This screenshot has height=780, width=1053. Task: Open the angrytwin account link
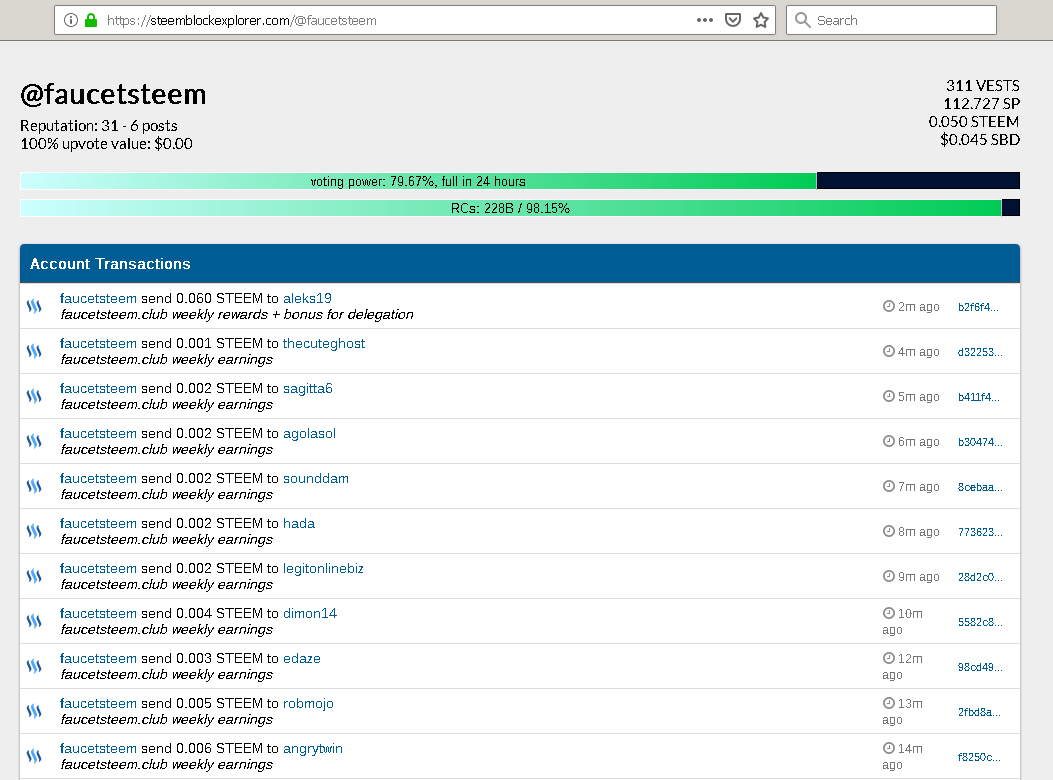[x=312, y=748]
